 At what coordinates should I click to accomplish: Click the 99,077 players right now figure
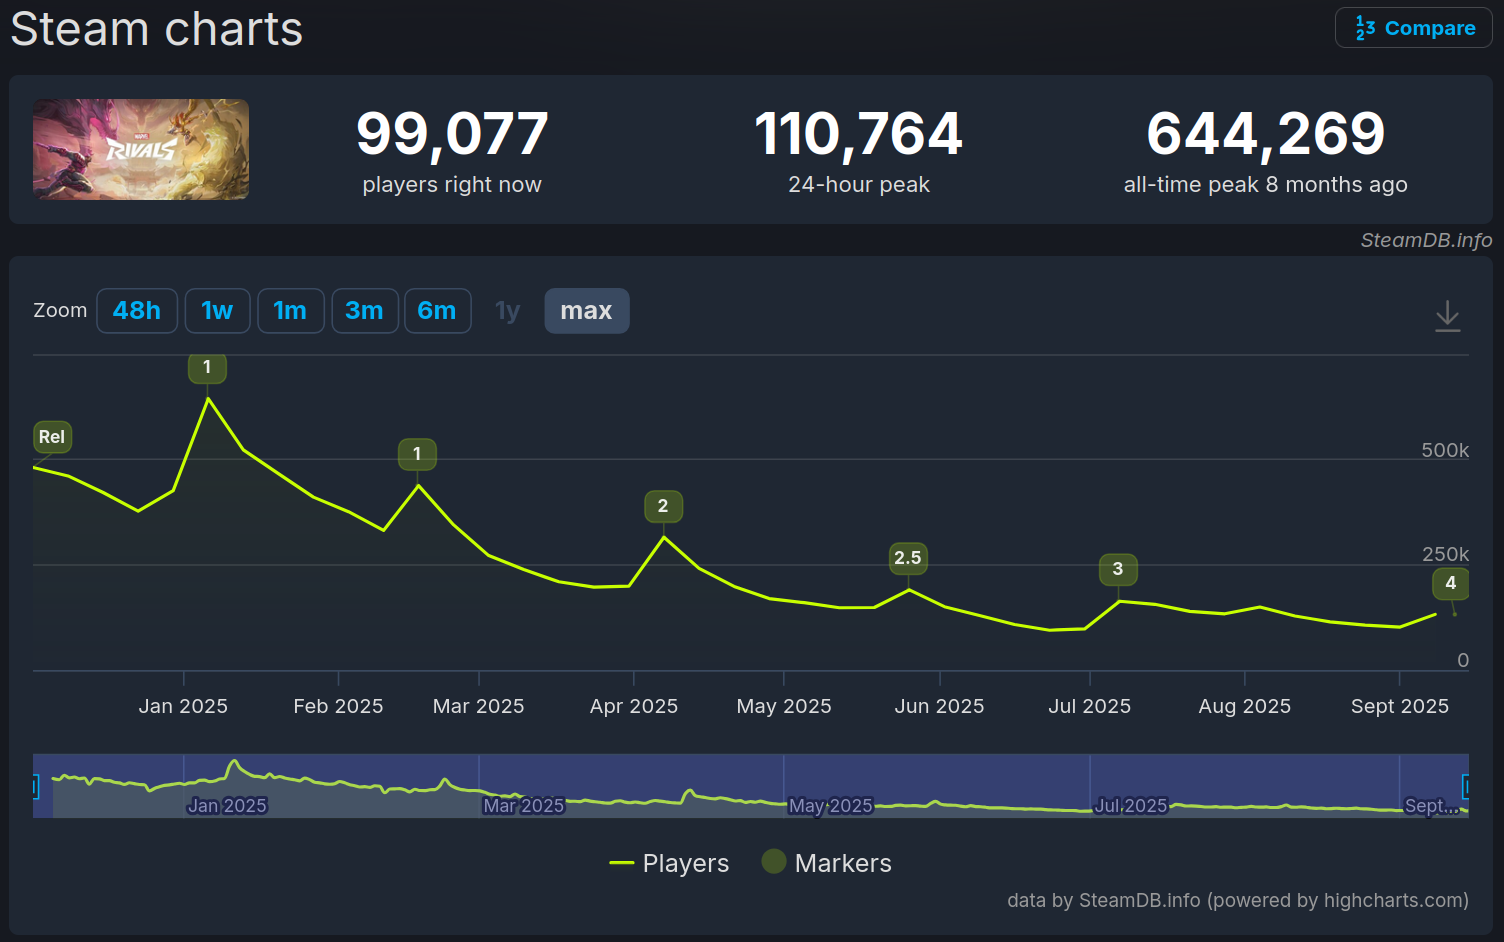[x=452, y=134]
